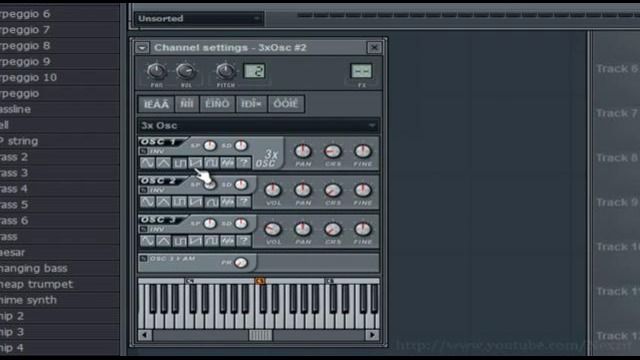640x360 pixels.
Task: Click OSC 3 FINE tune knob
Action: 362,229
